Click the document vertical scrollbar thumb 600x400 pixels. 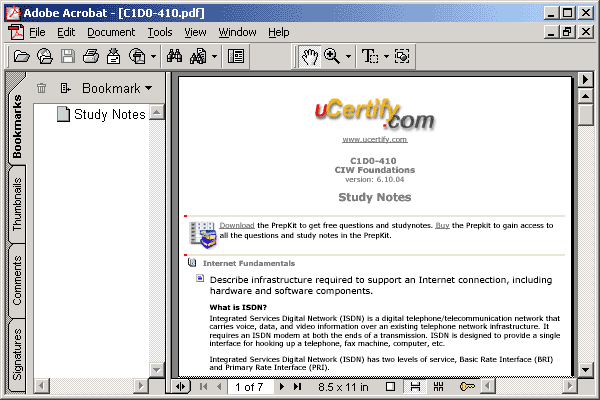pos(585,115)
